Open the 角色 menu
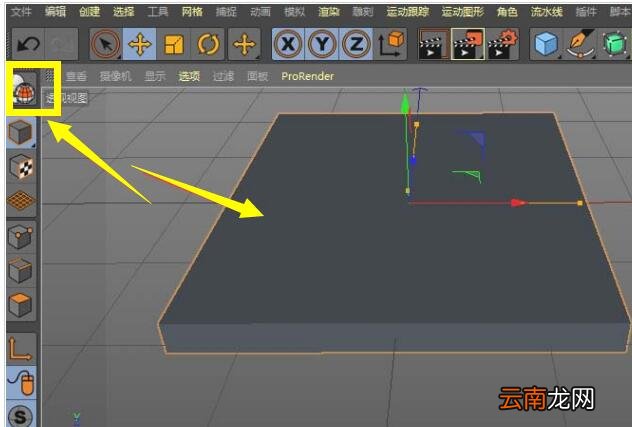 pos(507,12)
